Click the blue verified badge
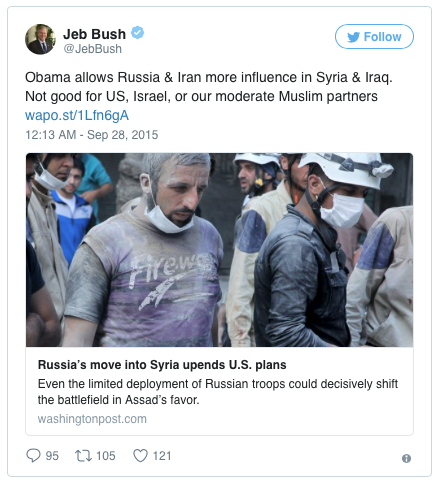 pos(137,33)
